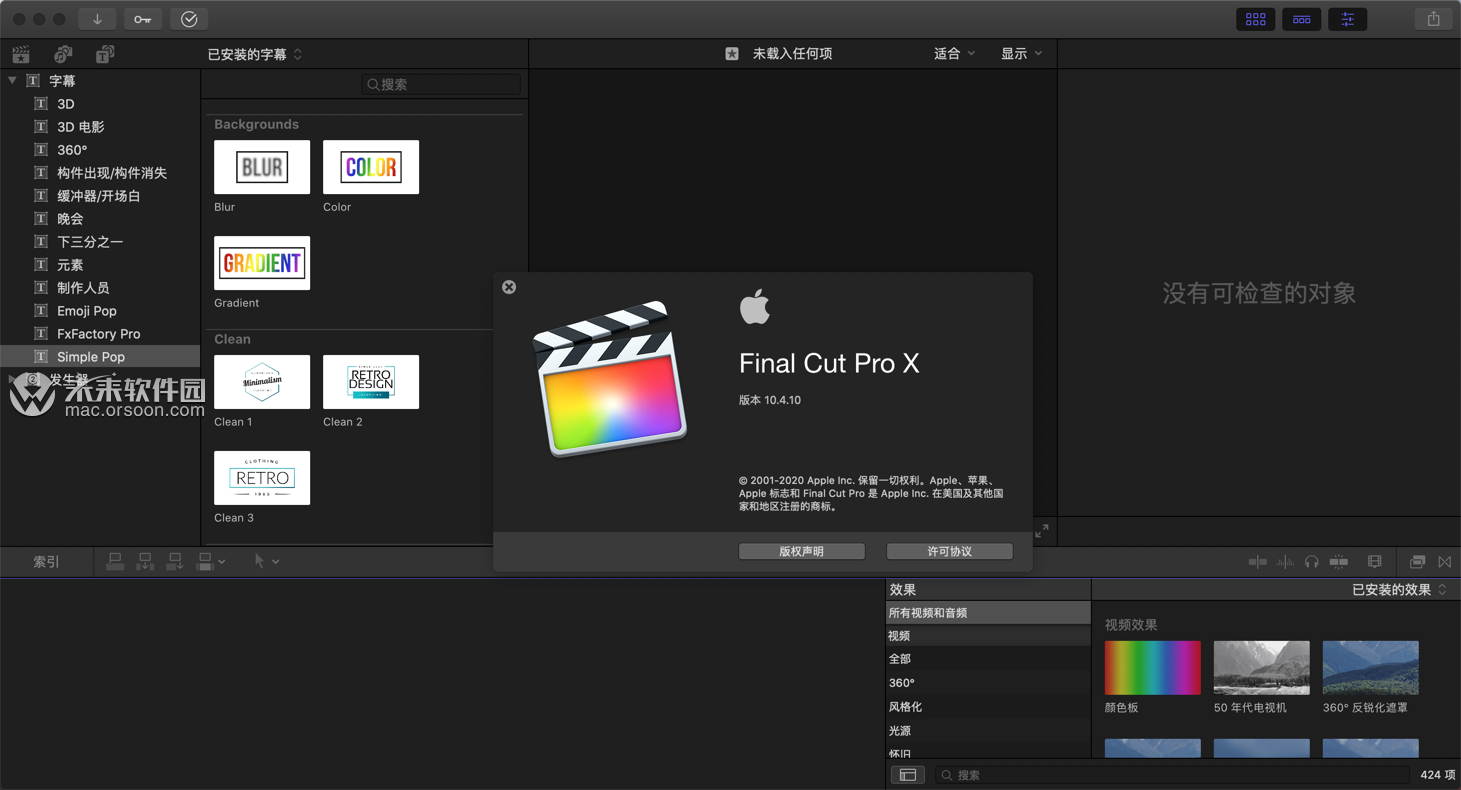Viewport: 1461px width, 790px height.
Task: Select the 50 年代电视机 effect thumbnail
Action: [x=1262, y=668]
